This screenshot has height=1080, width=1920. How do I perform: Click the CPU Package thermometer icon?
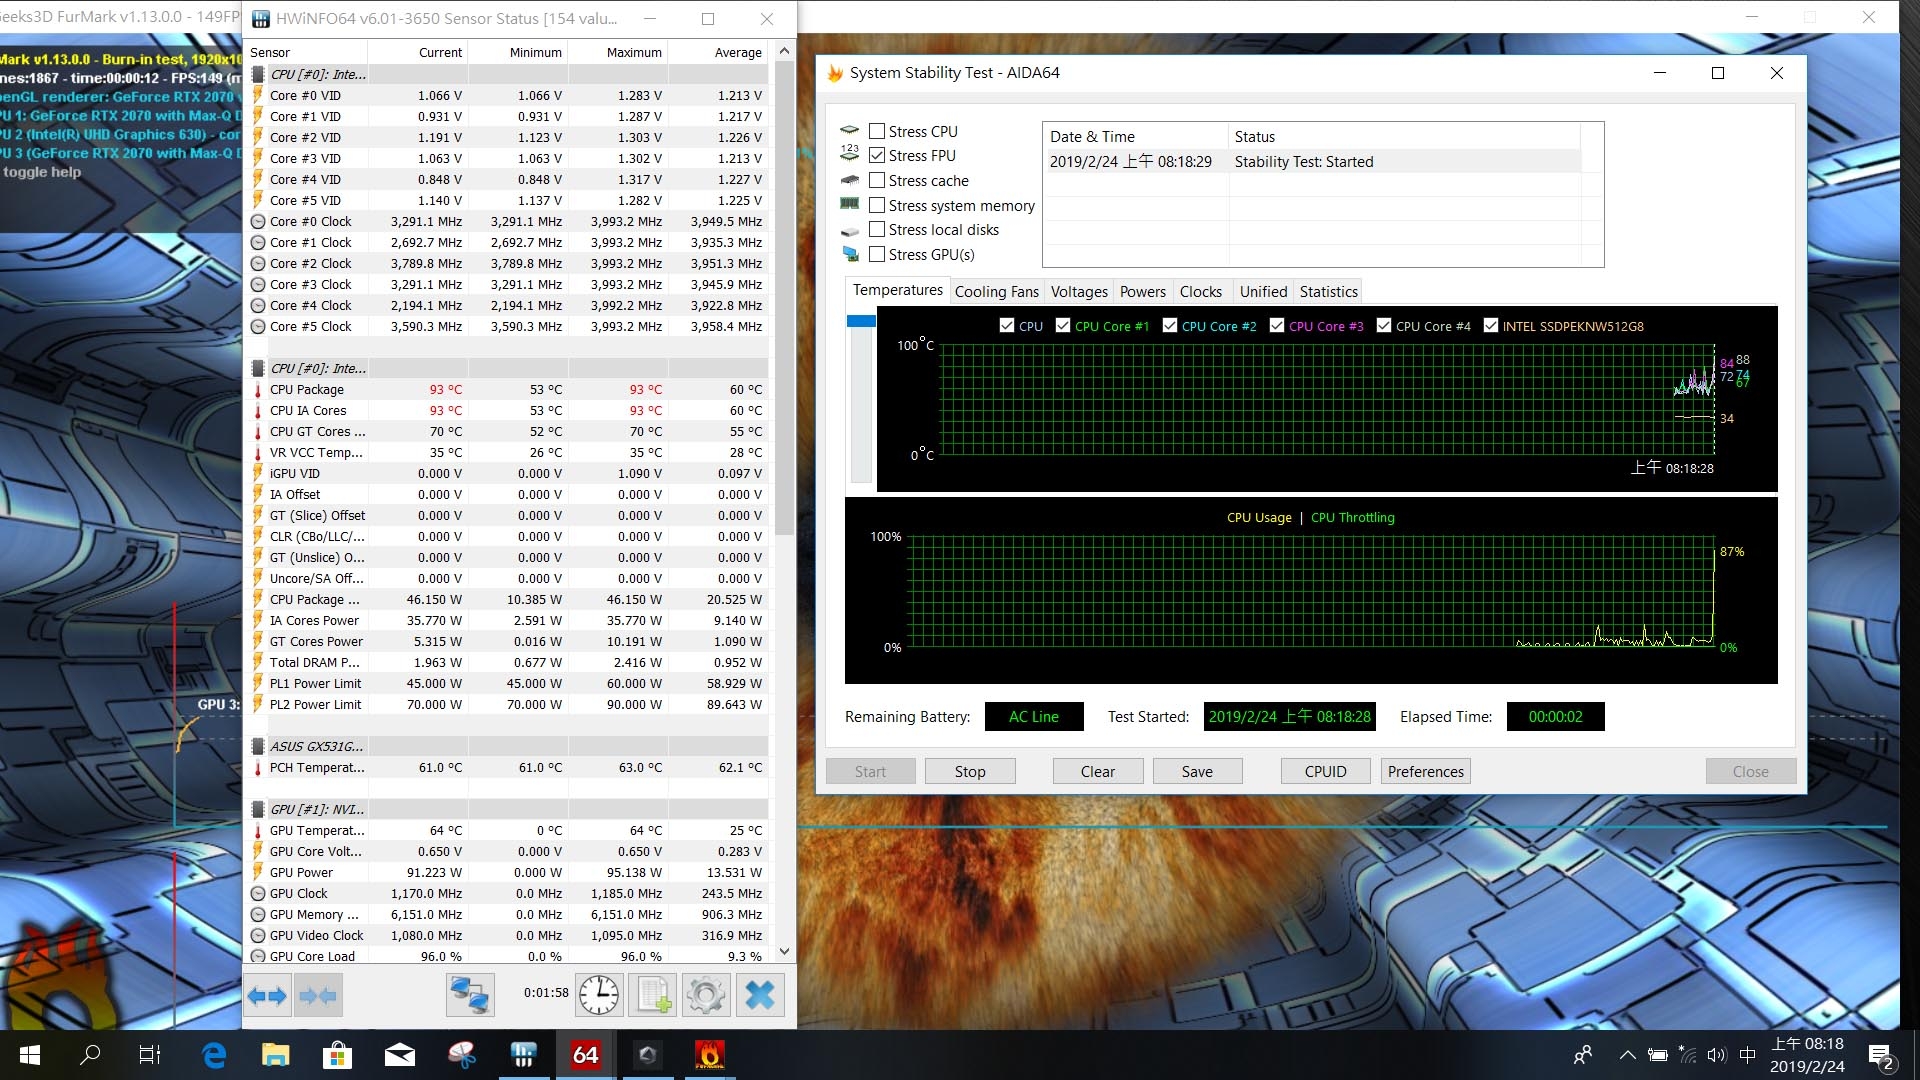[257, 390]
